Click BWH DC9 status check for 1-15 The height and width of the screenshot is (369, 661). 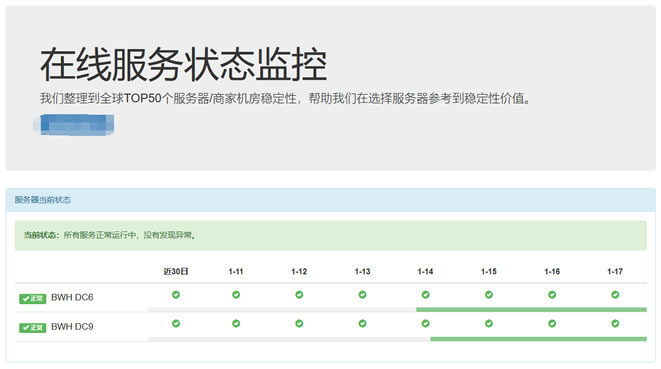[x=489, y=323]
